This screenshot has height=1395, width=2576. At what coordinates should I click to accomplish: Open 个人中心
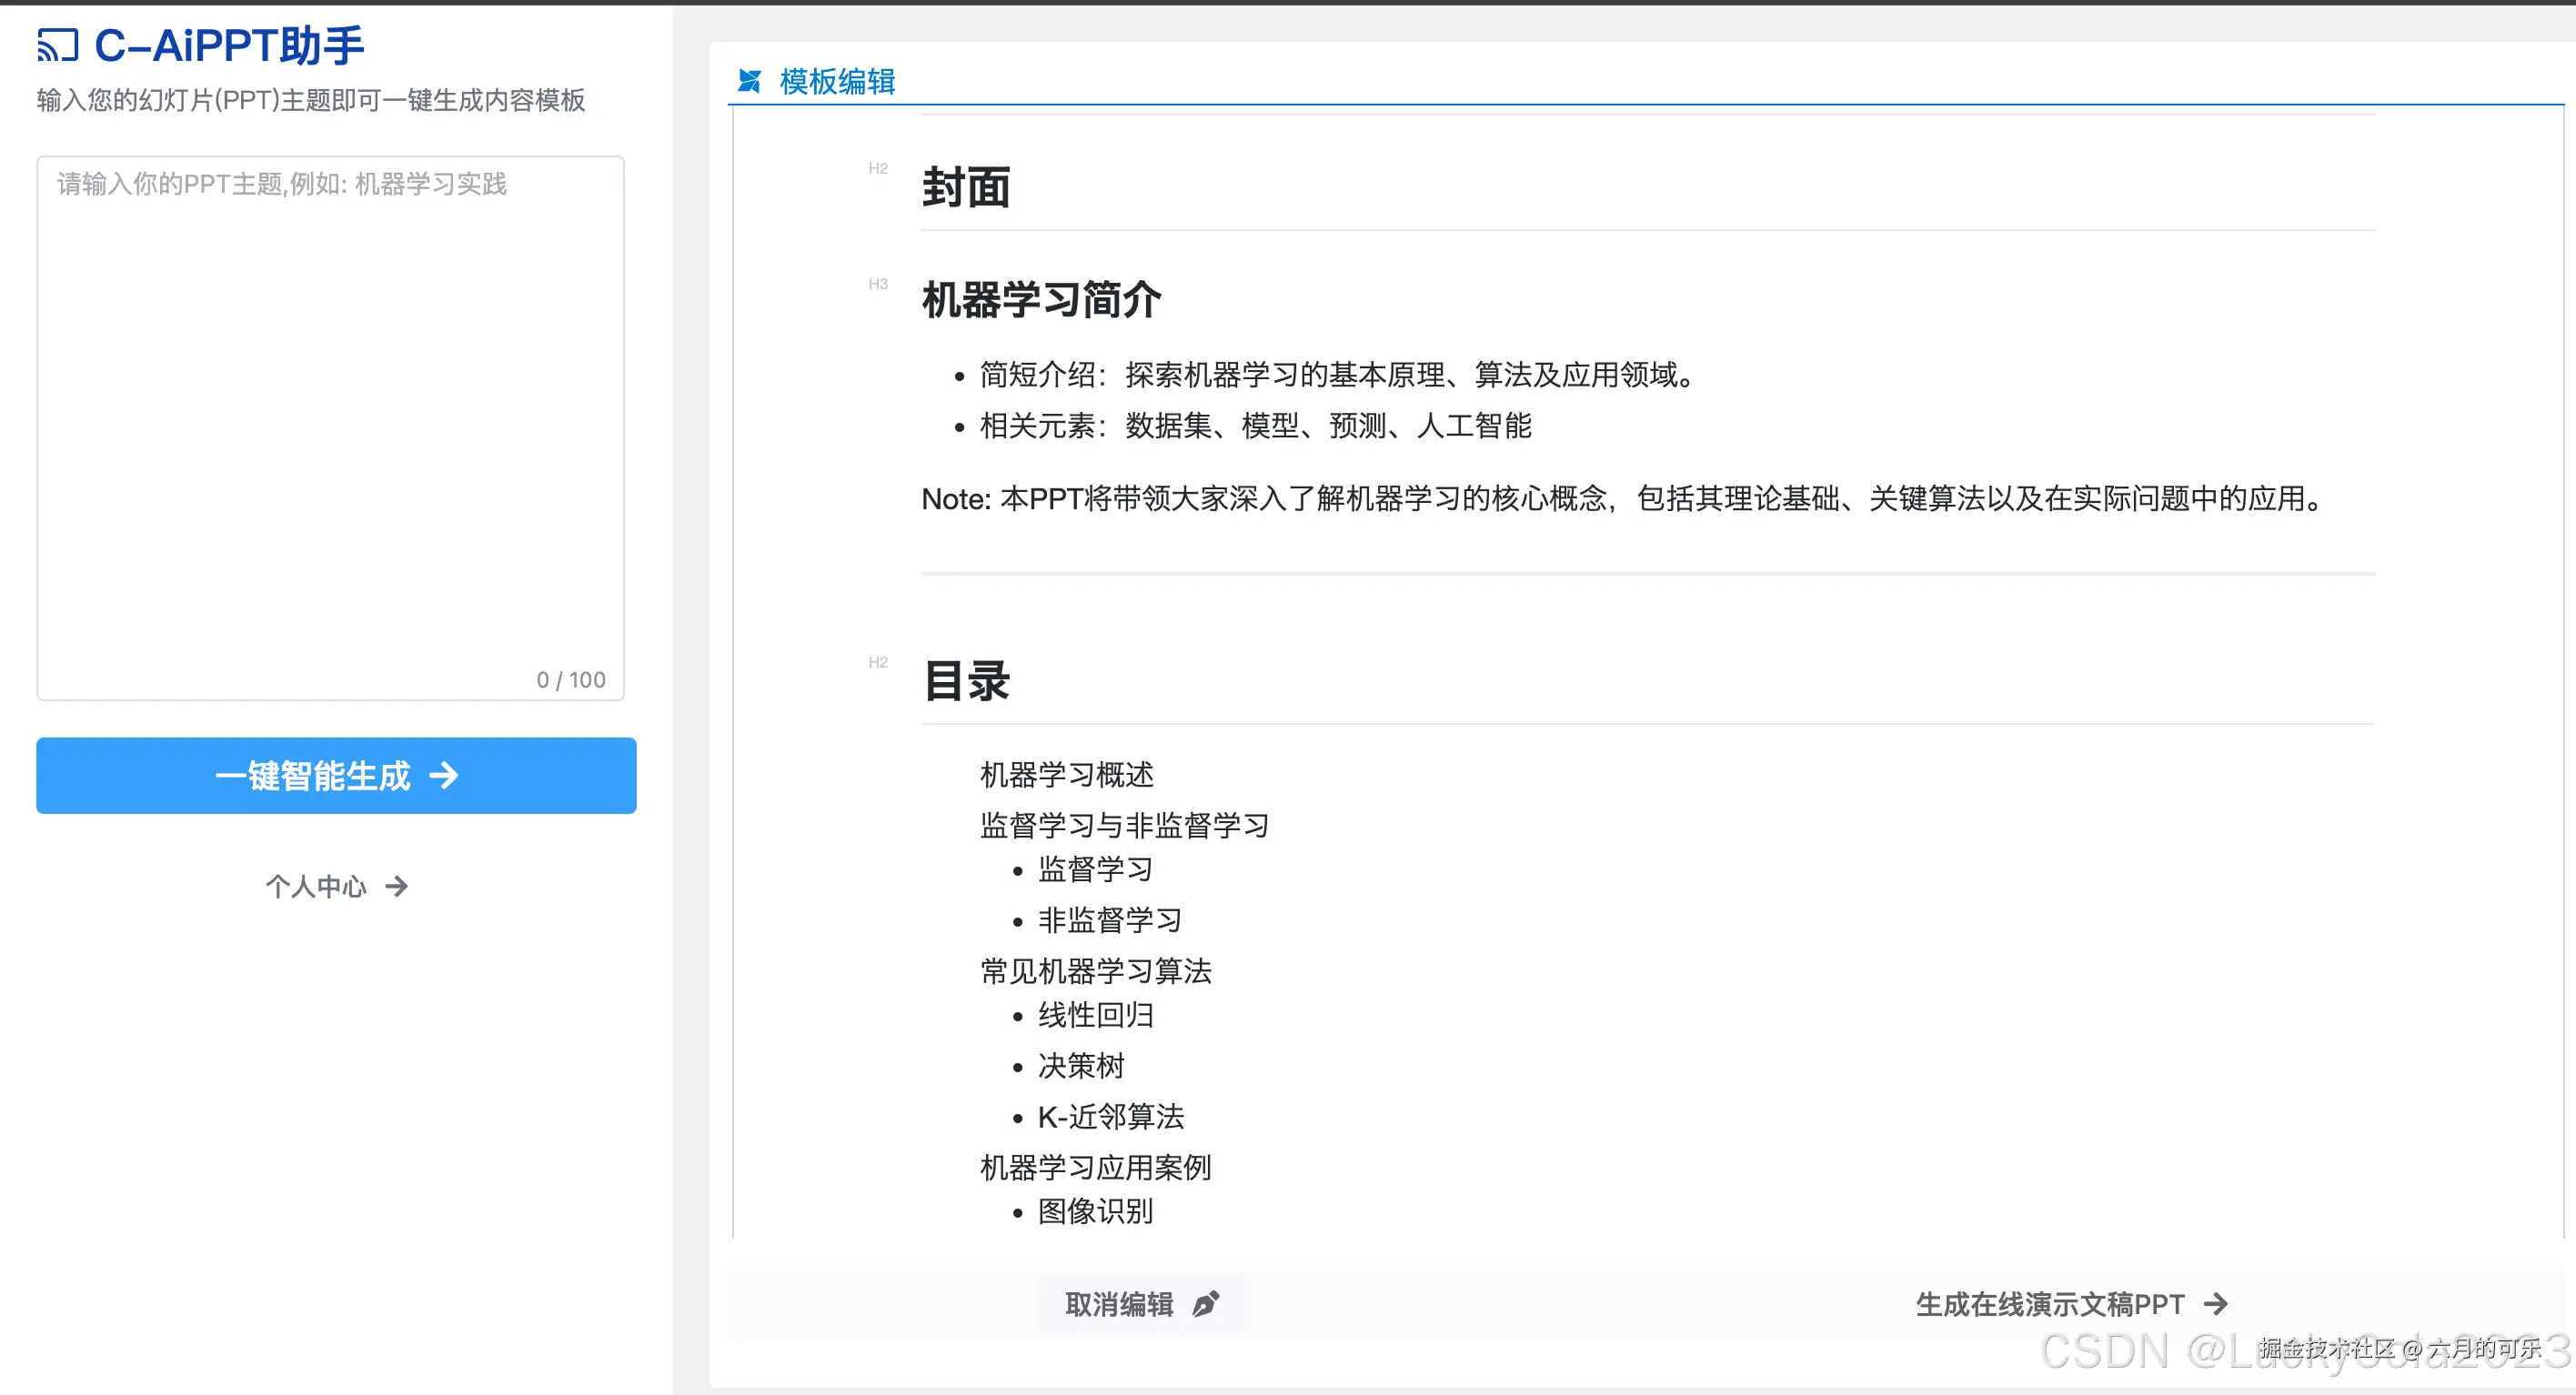coord(316,886)
